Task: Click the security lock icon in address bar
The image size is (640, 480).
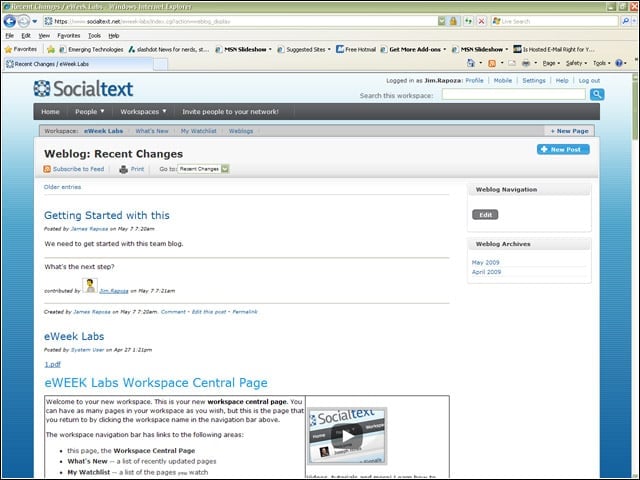Action: [x=453, y=21]
